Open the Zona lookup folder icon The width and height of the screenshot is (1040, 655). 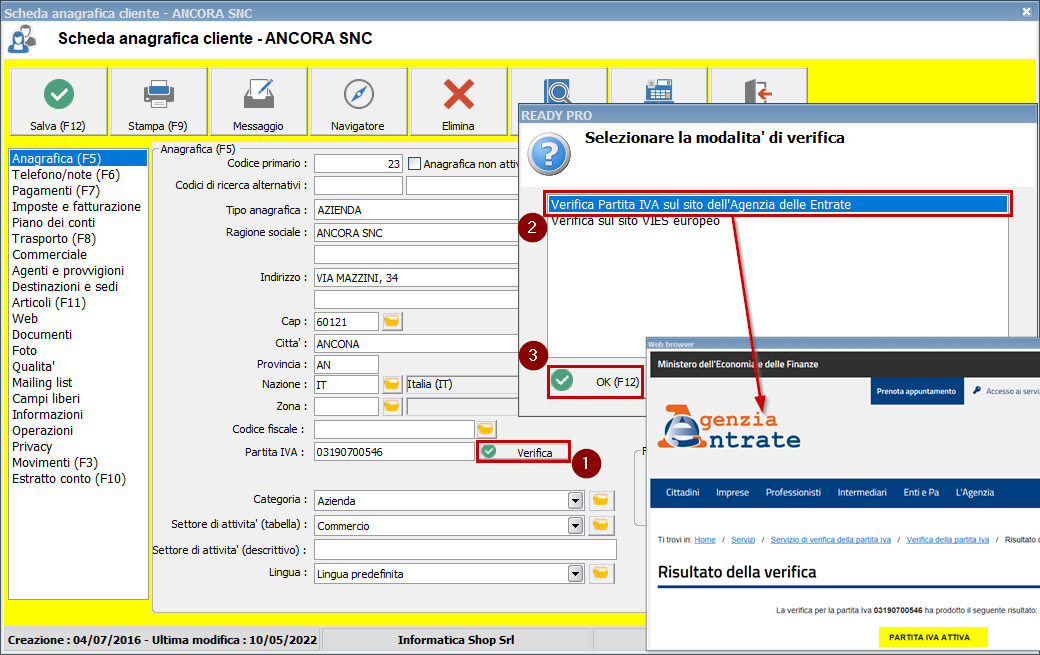click(392, 406)
